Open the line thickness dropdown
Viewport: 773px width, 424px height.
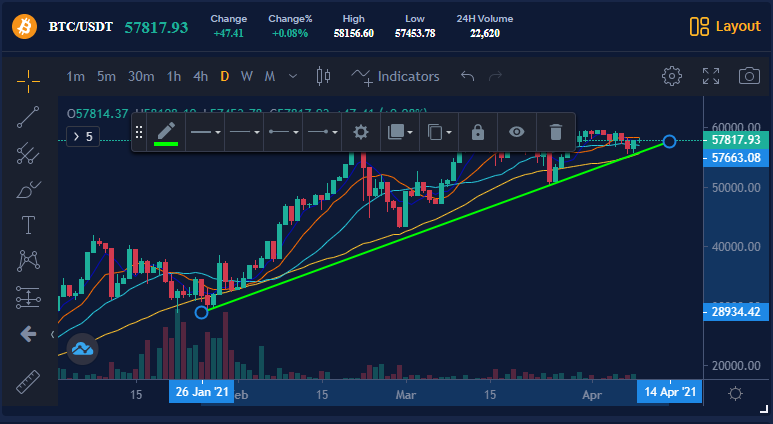[x=205, y=132]
